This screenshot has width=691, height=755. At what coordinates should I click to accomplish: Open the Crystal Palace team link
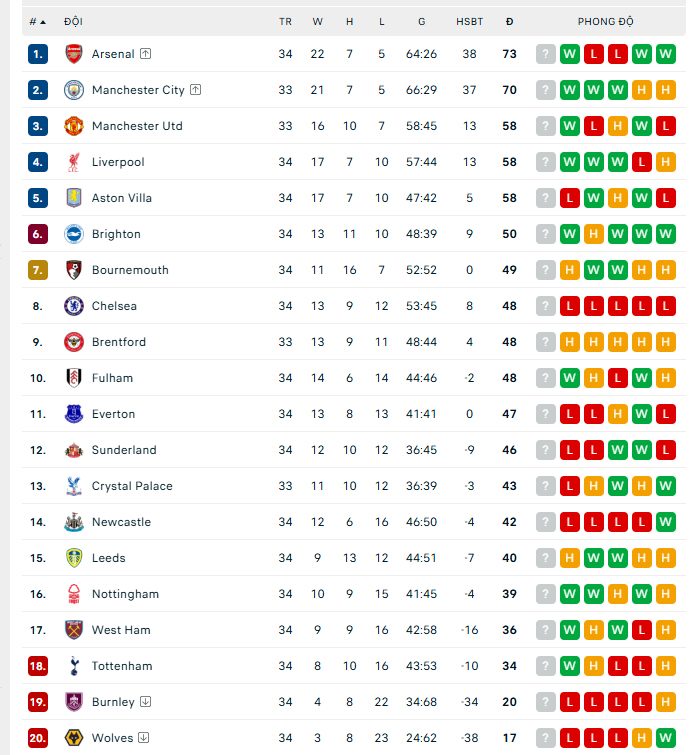(132, 486)
